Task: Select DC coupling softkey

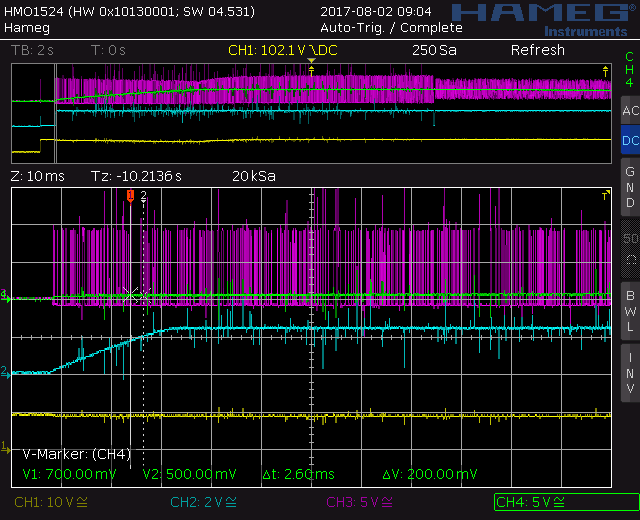Action: pos(630,140)
